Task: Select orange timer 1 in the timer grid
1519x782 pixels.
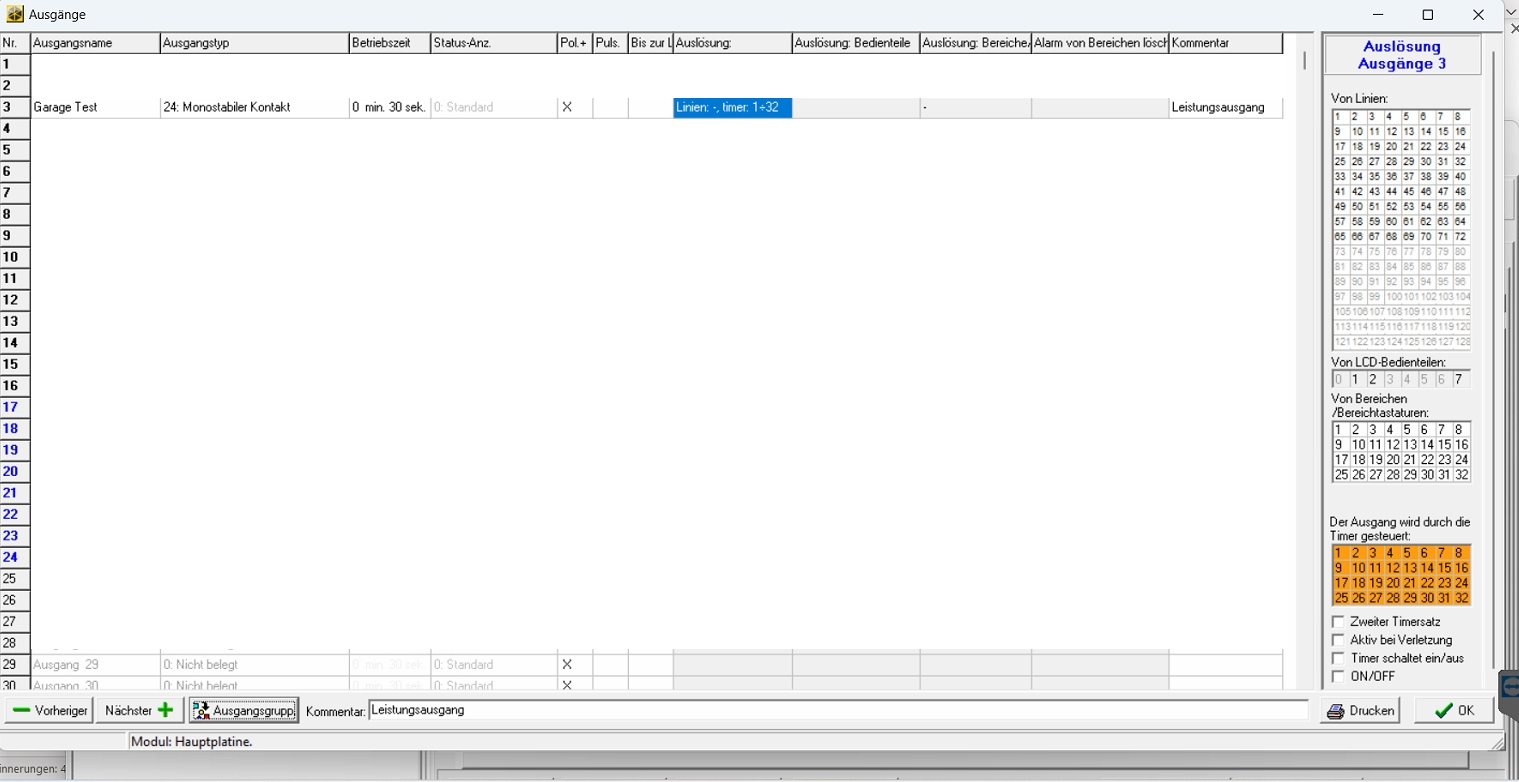Action: 1339,553
